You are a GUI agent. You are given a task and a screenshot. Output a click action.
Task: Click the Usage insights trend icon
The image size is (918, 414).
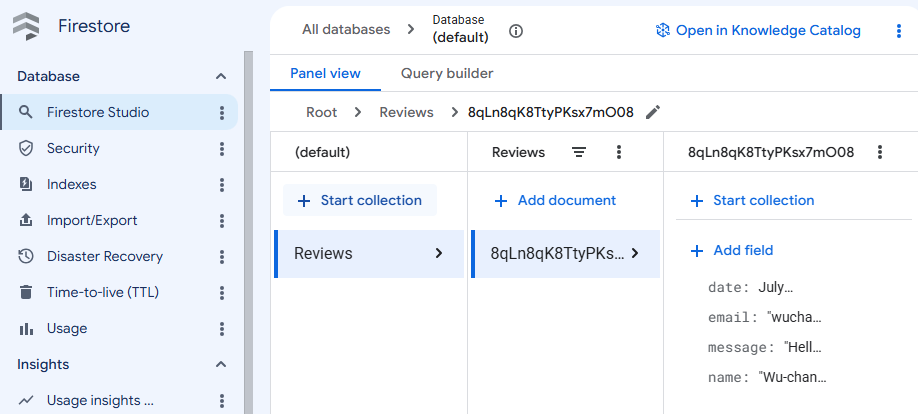tap(26, 401)
